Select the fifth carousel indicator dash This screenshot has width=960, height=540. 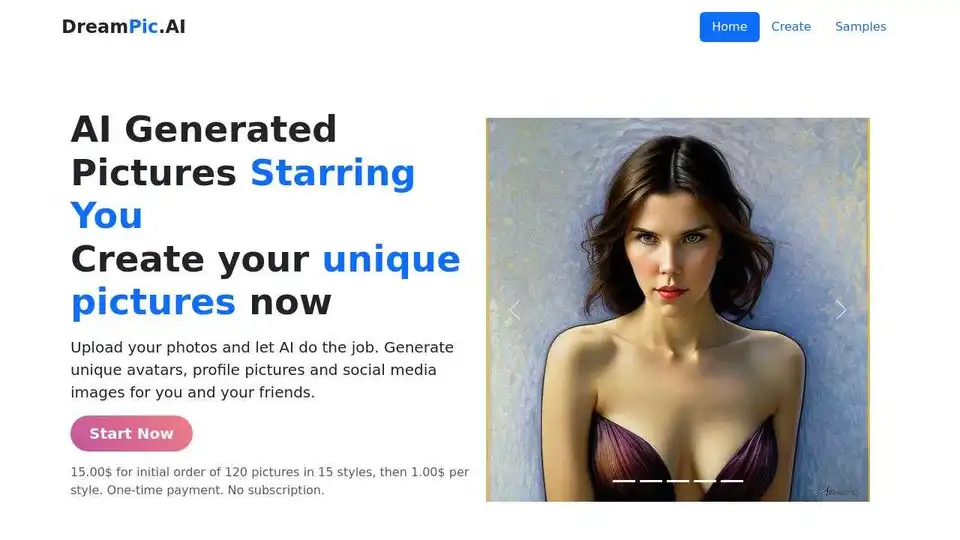732,481
